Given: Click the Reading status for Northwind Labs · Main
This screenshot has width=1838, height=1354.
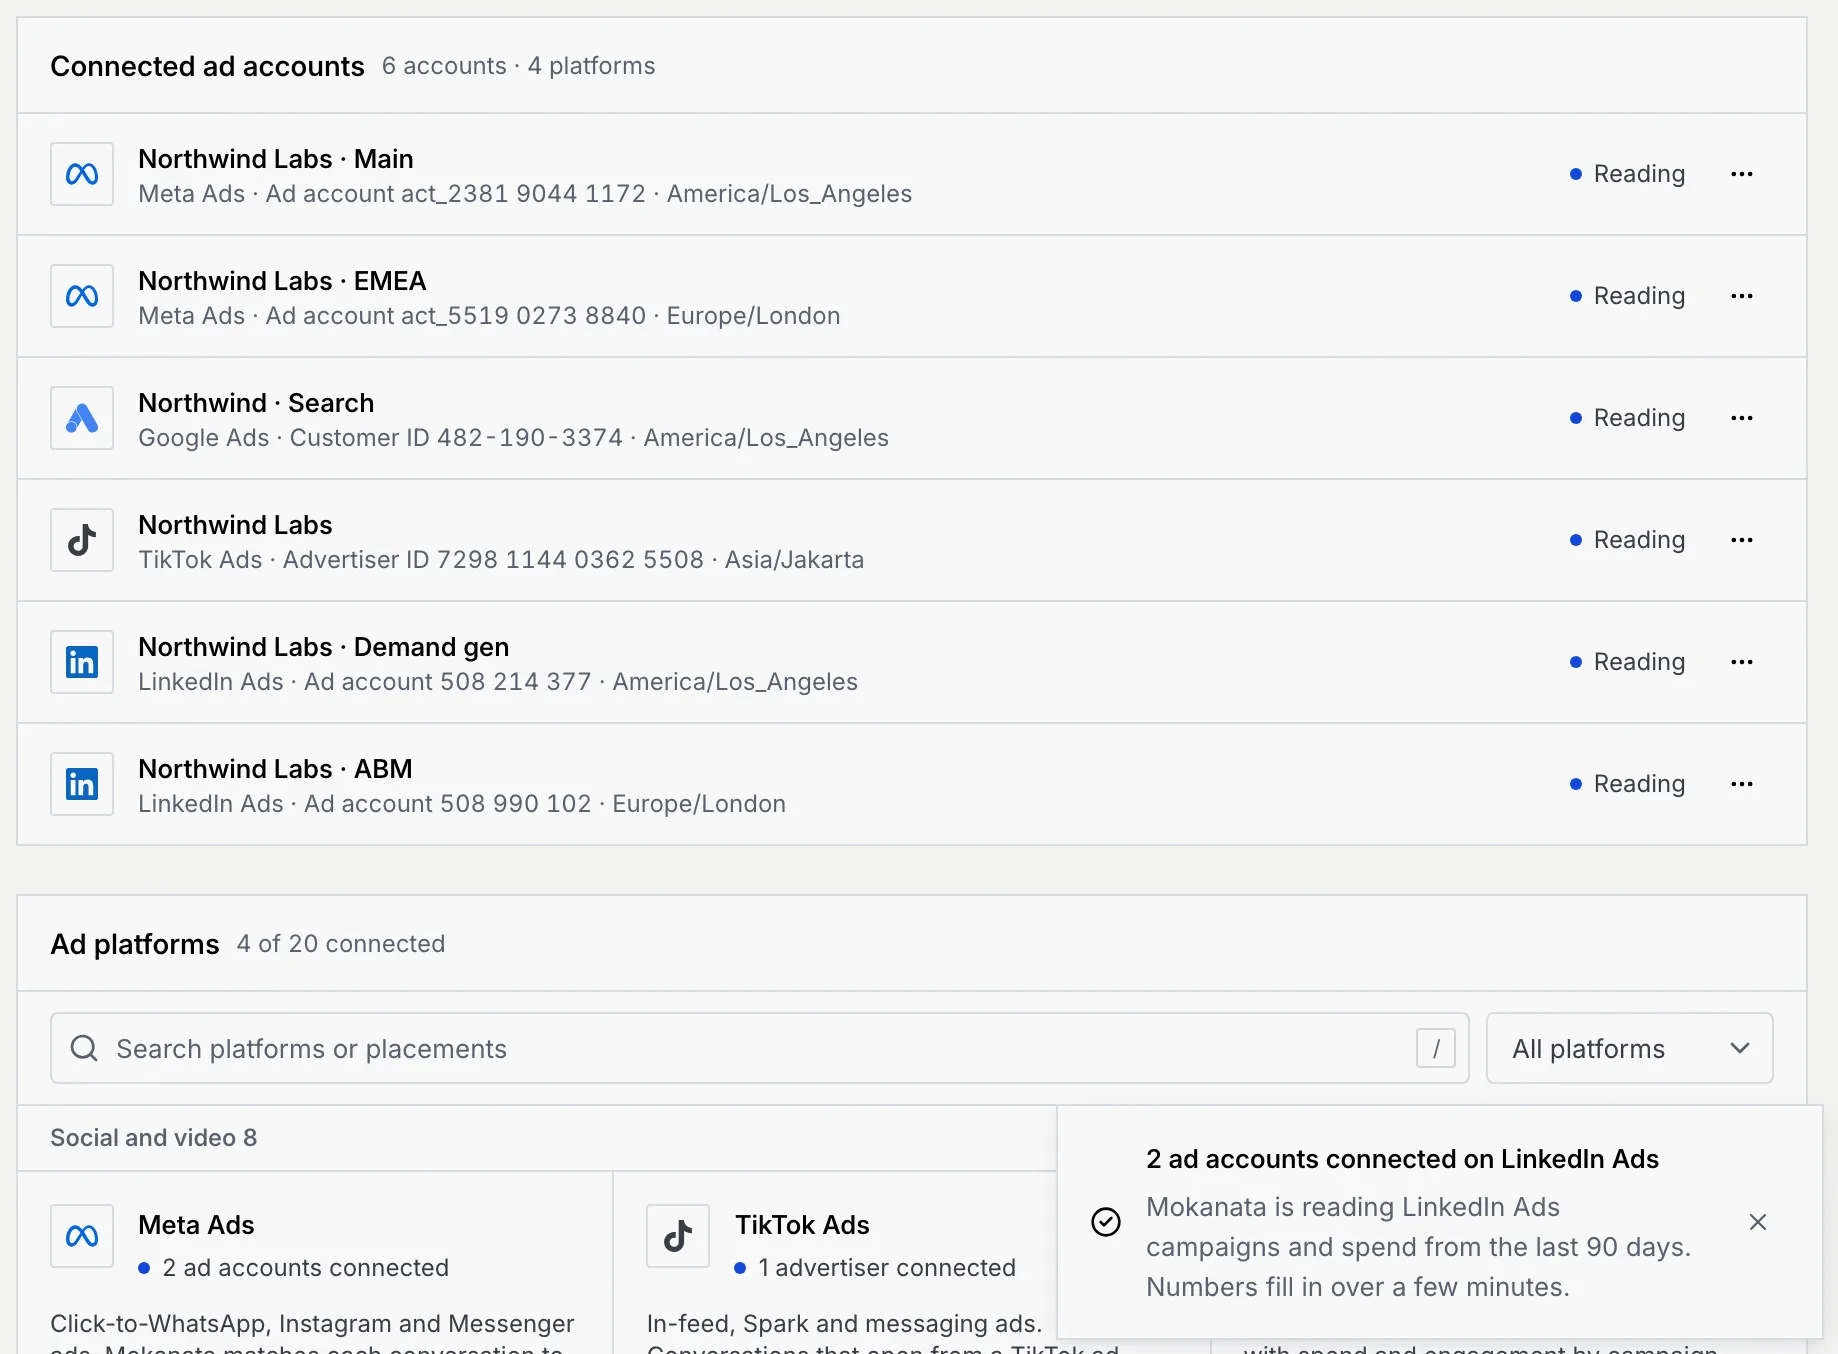Looking at the screenshot, I should tap(1628, 174).
